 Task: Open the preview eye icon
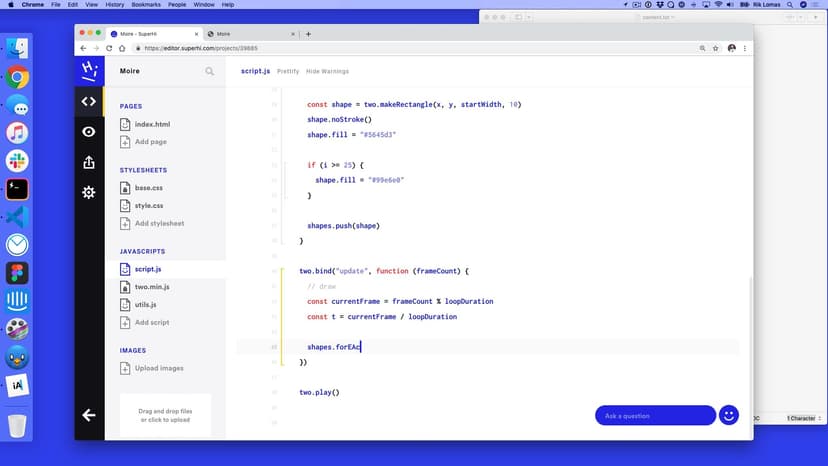tap(89, 132)
